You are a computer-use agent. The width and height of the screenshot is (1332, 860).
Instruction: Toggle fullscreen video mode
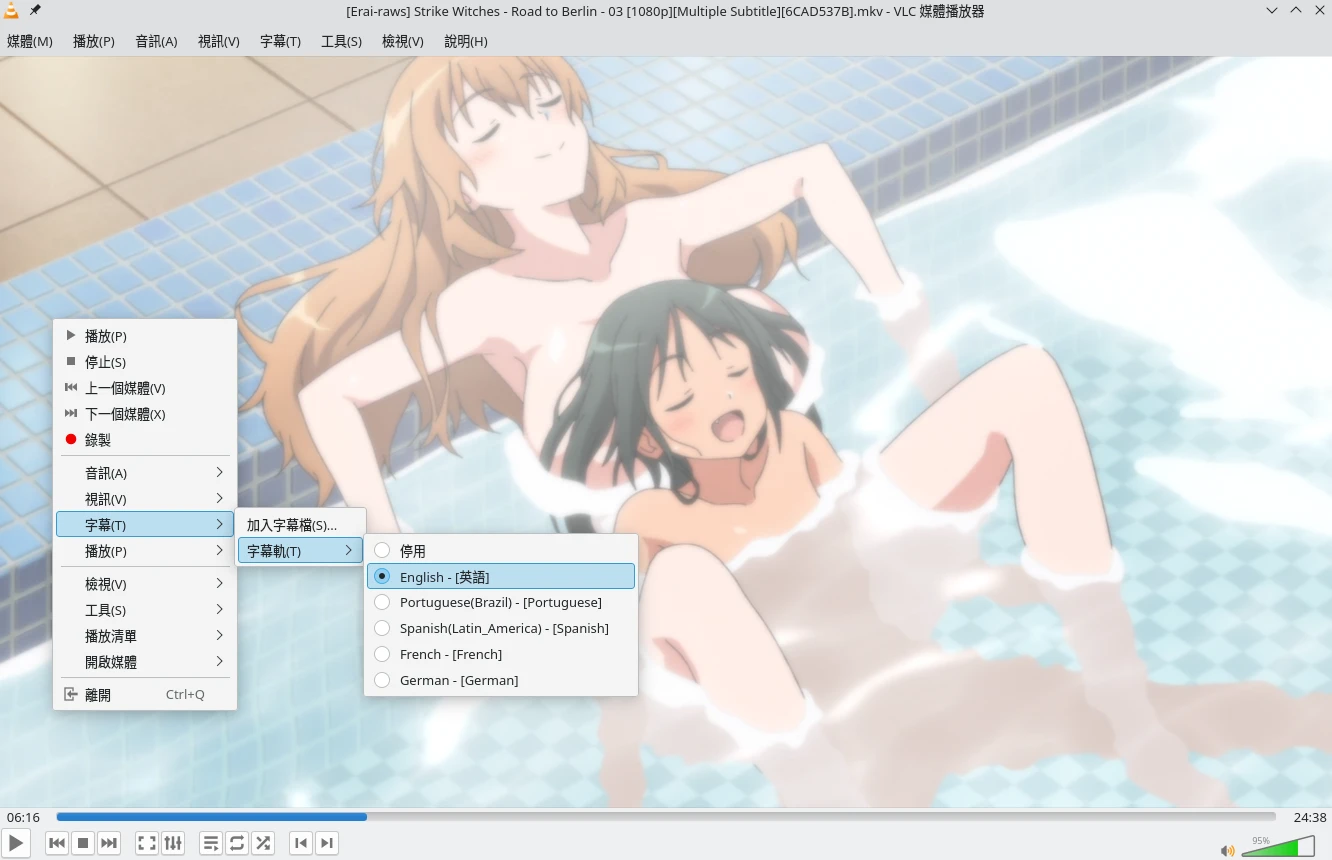(147, 843)
